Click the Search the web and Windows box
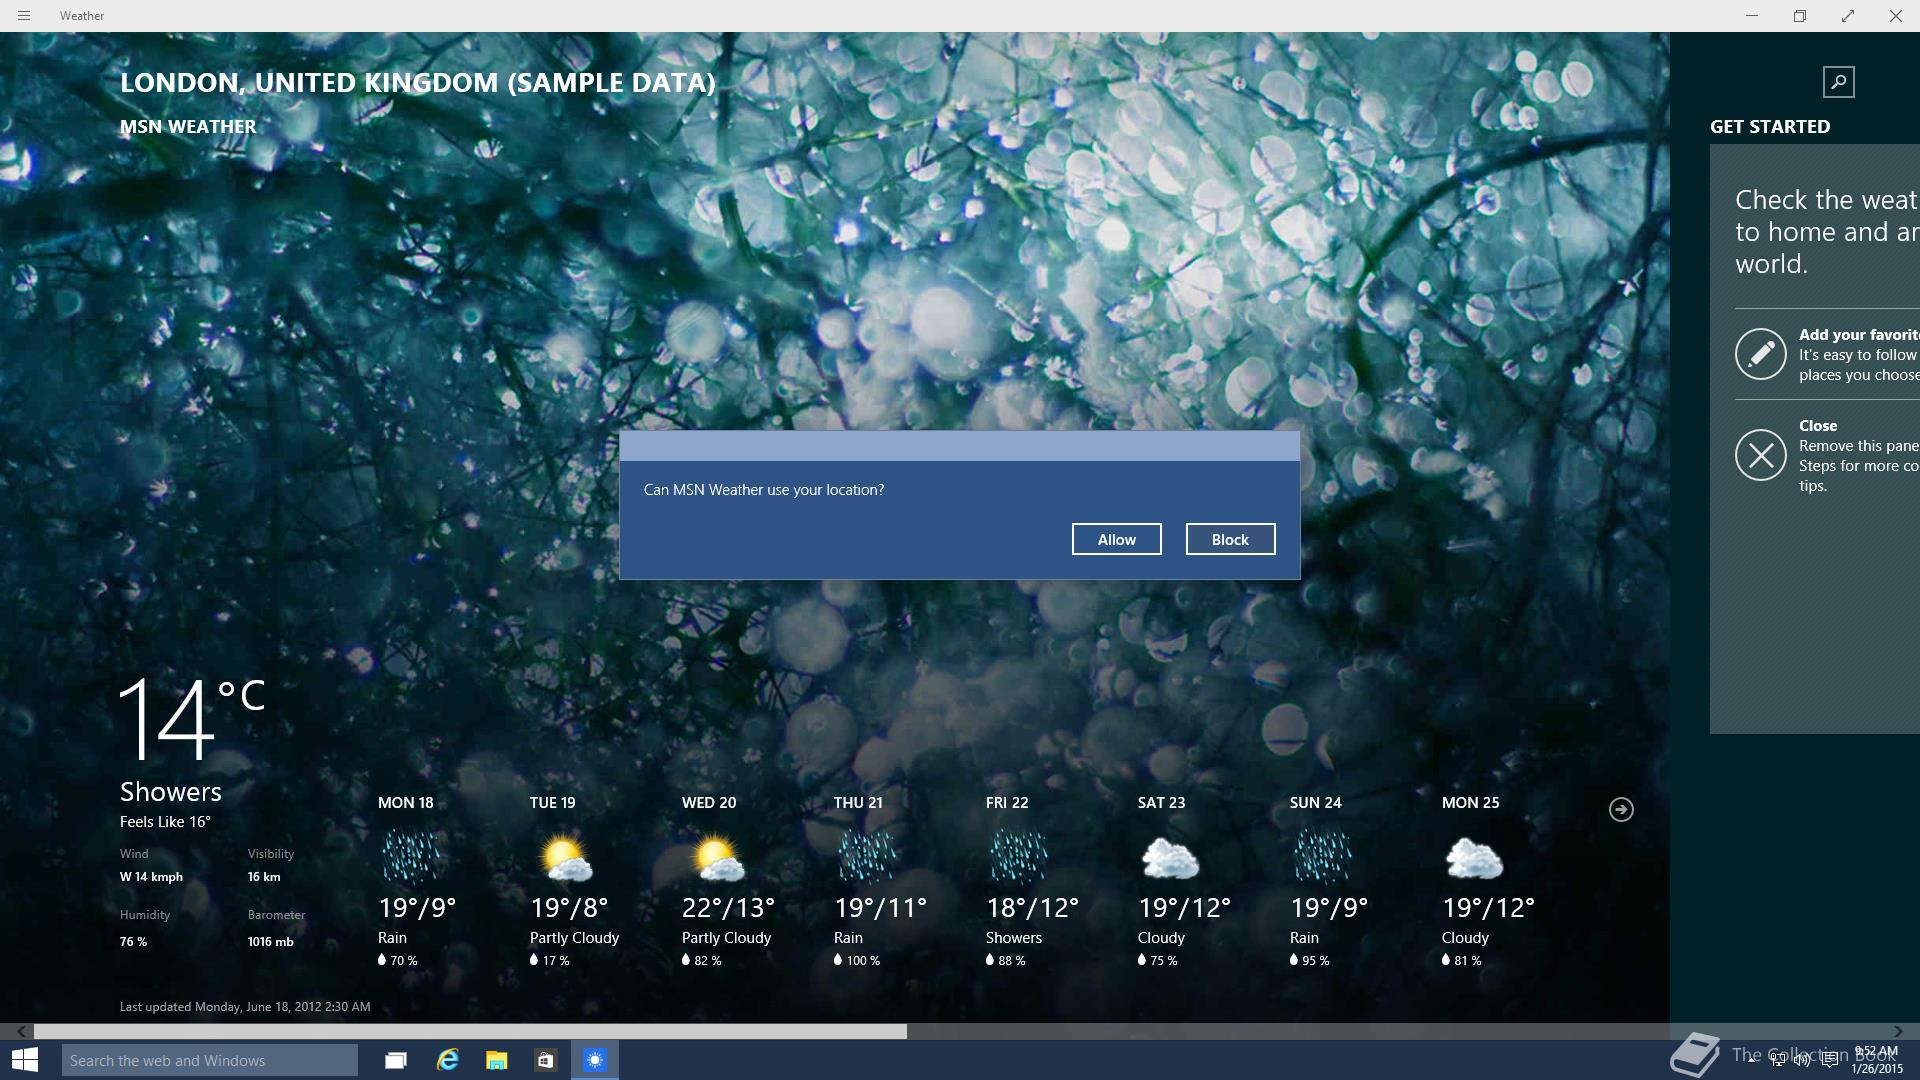Viewport: 1920px width, 1080px height. 210,1060
